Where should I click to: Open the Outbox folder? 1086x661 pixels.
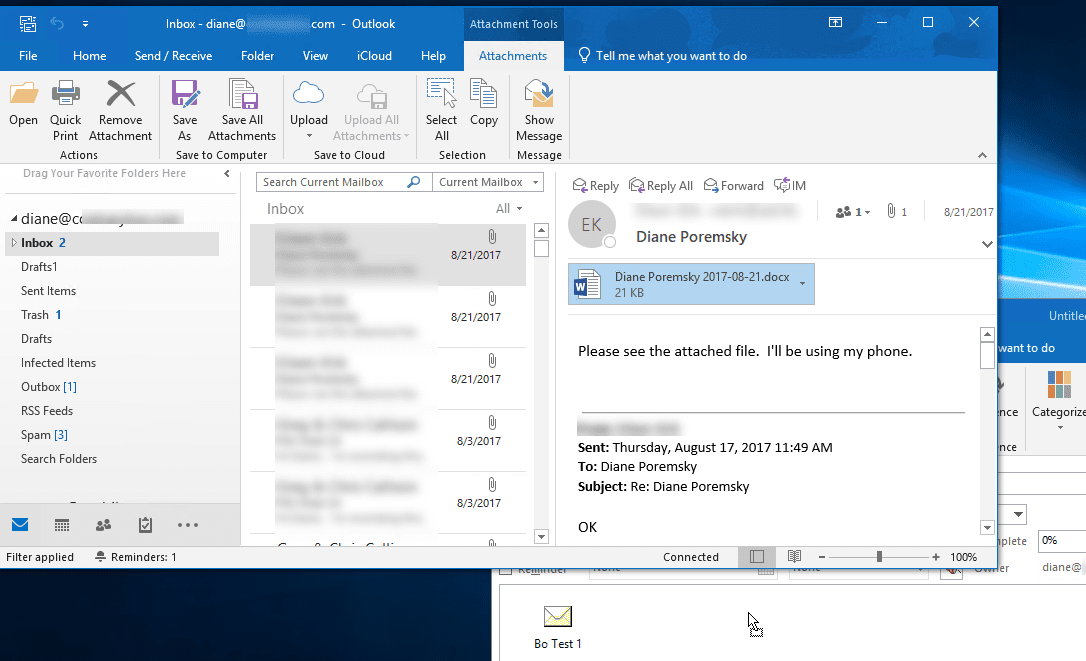pos(48,387)
